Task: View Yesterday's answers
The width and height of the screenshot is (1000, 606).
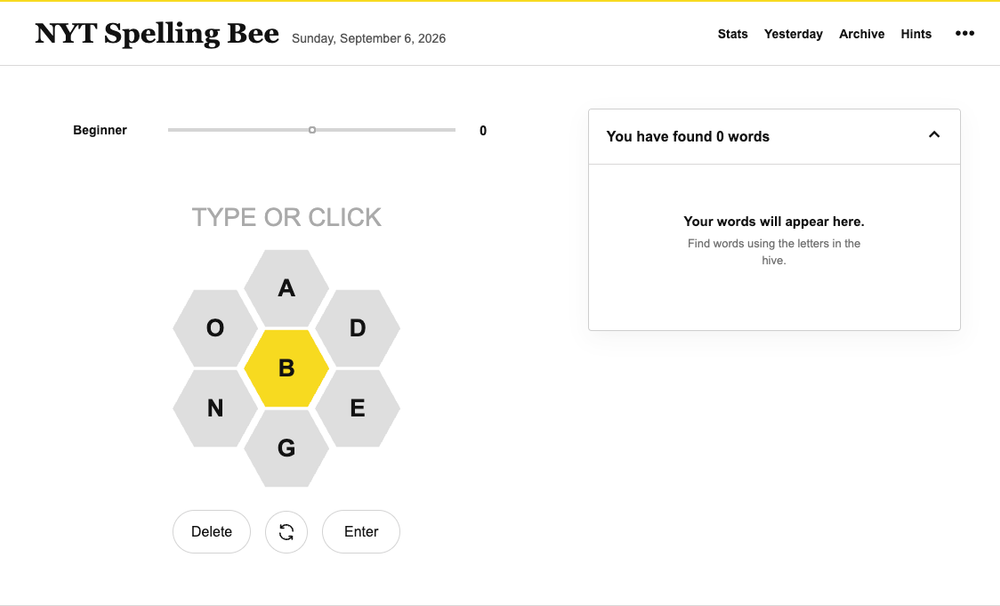Action: coord(793,34)
